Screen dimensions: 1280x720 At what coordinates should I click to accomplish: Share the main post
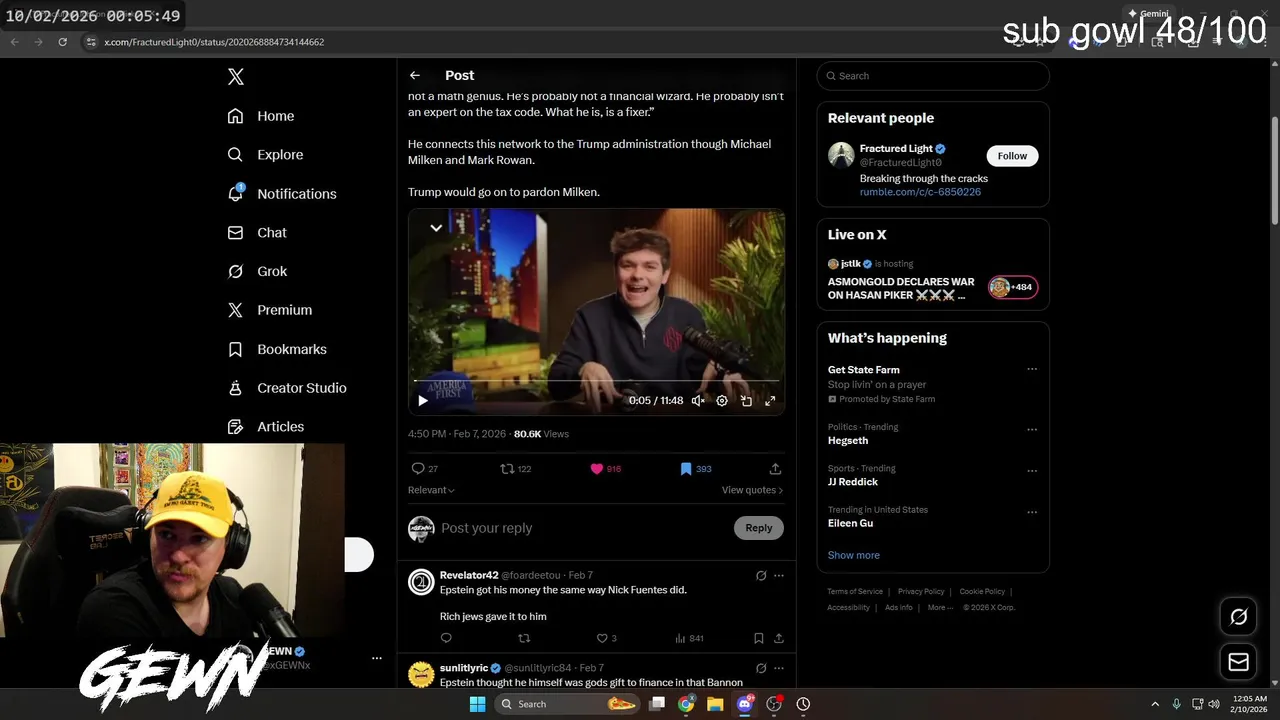point(775,468)
